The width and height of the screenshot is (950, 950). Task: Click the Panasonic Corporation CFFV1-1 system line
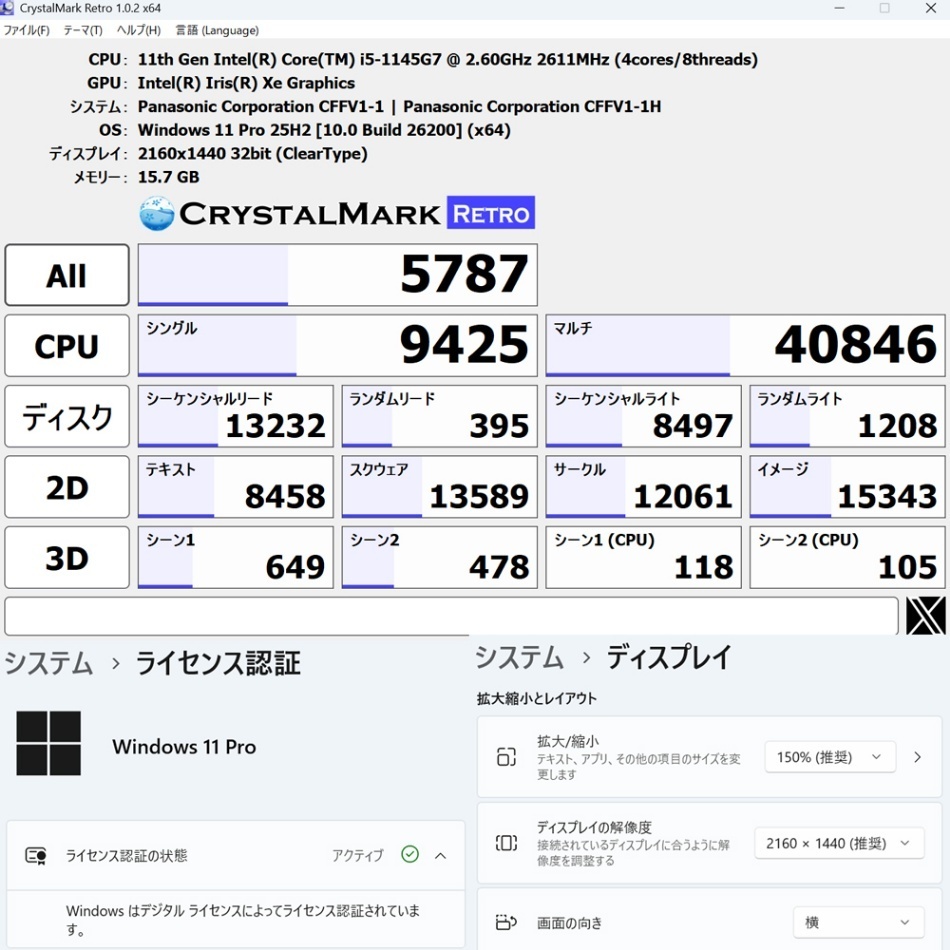399,107
